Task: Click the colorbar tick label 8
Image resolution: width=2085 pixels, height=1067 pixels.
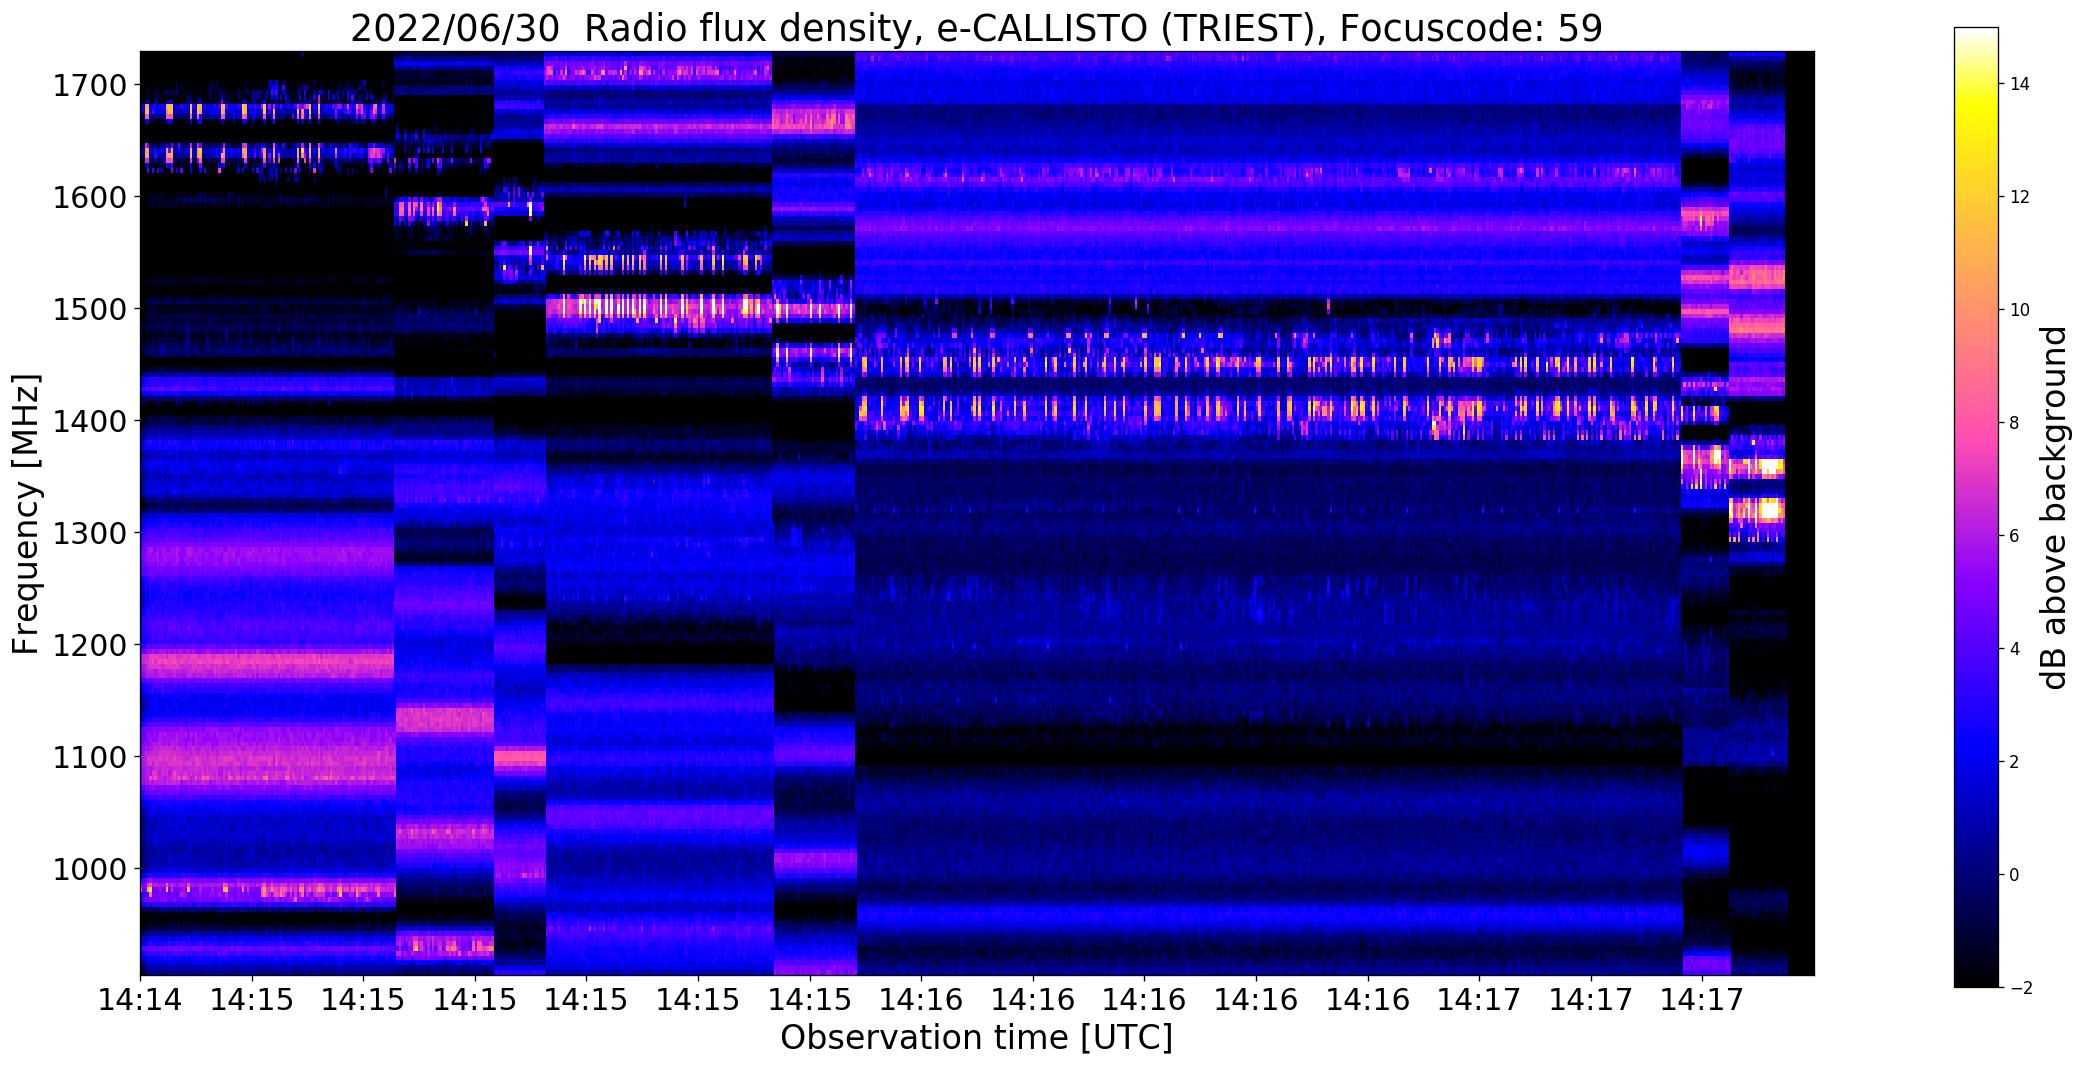Action: 2014,423
